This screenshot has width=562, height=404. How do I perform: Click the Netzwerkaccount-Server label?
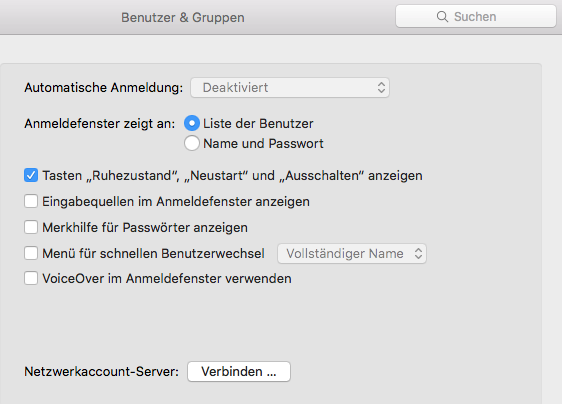point(101,371)
